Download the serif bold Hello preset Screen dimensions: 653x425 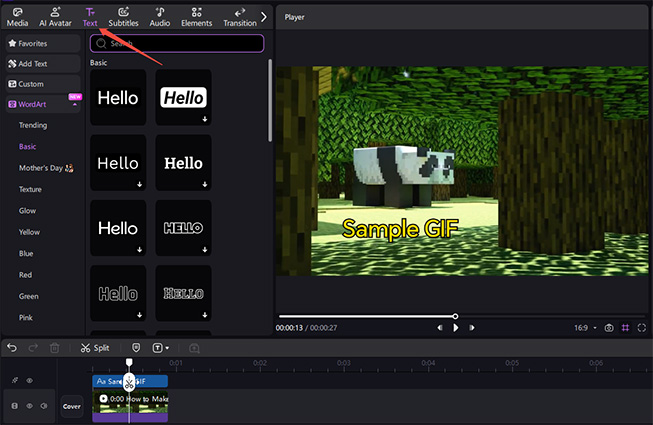pyautogui.click(x=205, y=184)
